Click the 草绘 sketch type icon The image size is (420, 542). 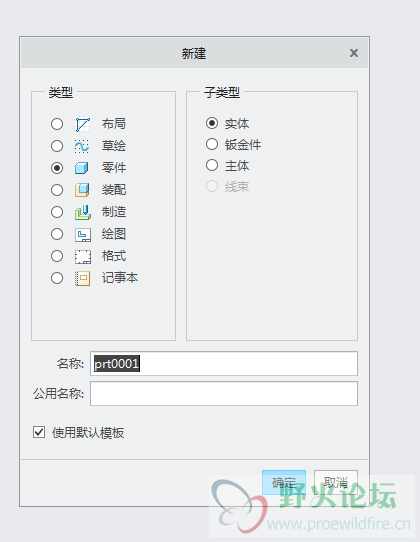pos(82,146)
